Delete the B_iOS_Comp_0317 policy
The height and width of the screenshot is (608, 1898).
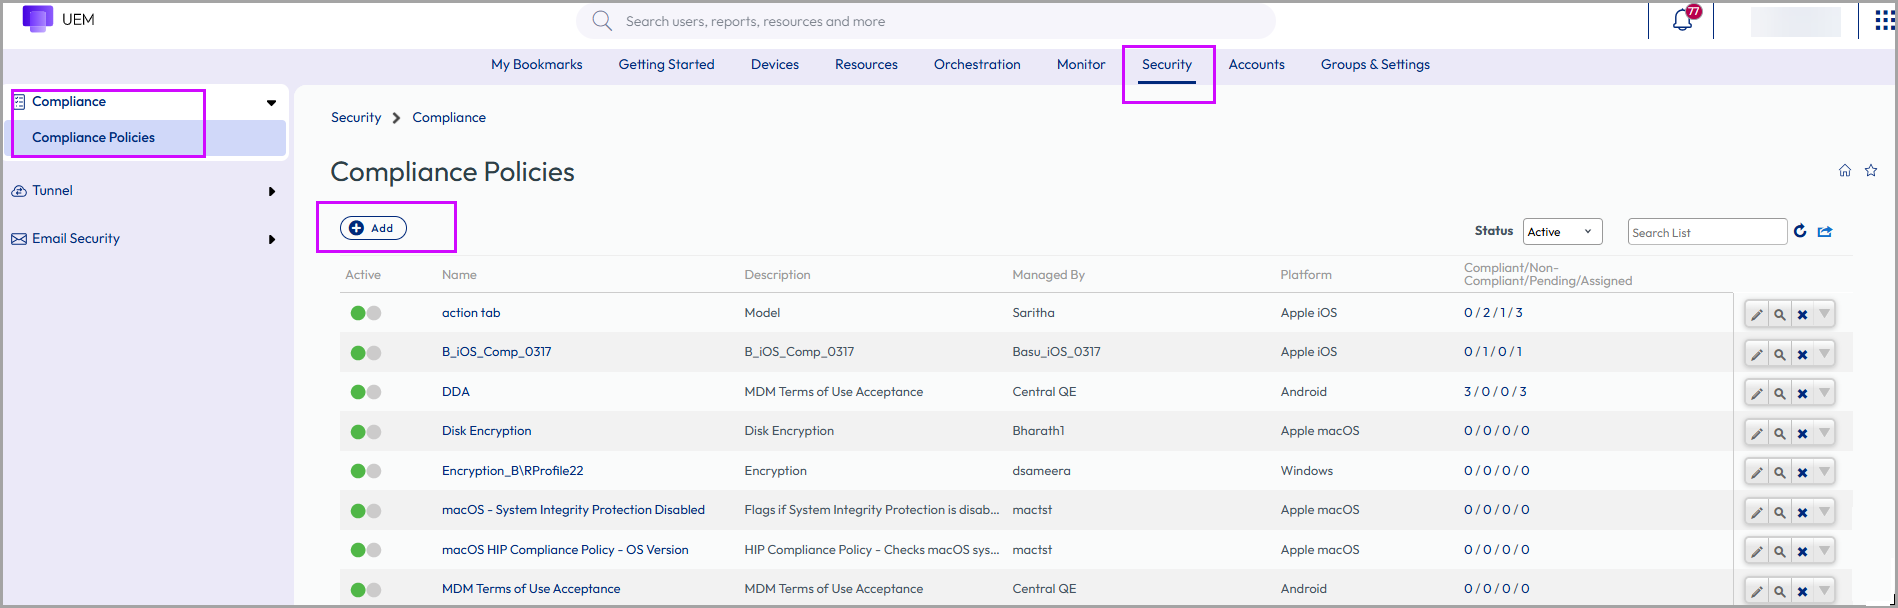pos(1802,354)
